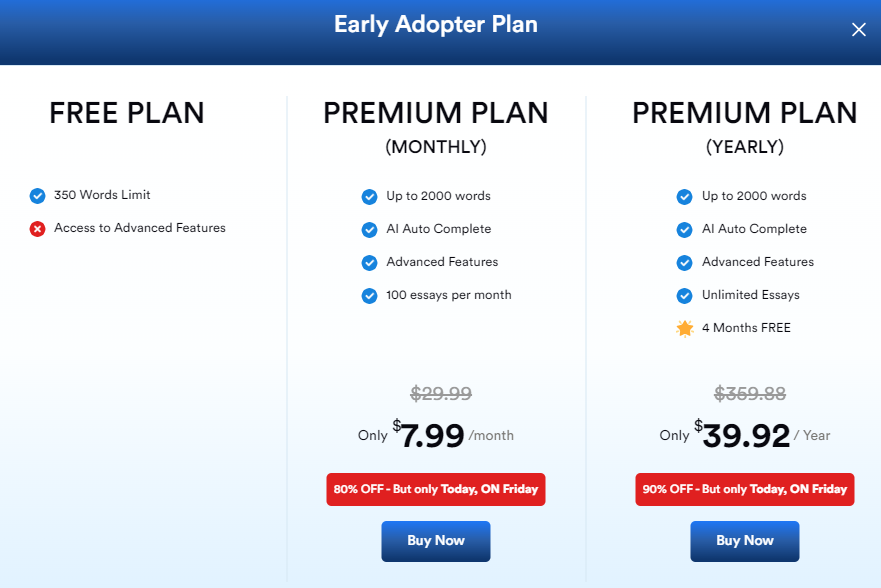This screenshot has width=881, height=588.
Task: Click checkmark beside Unlimited Essays
Action: tap(684, 295)
